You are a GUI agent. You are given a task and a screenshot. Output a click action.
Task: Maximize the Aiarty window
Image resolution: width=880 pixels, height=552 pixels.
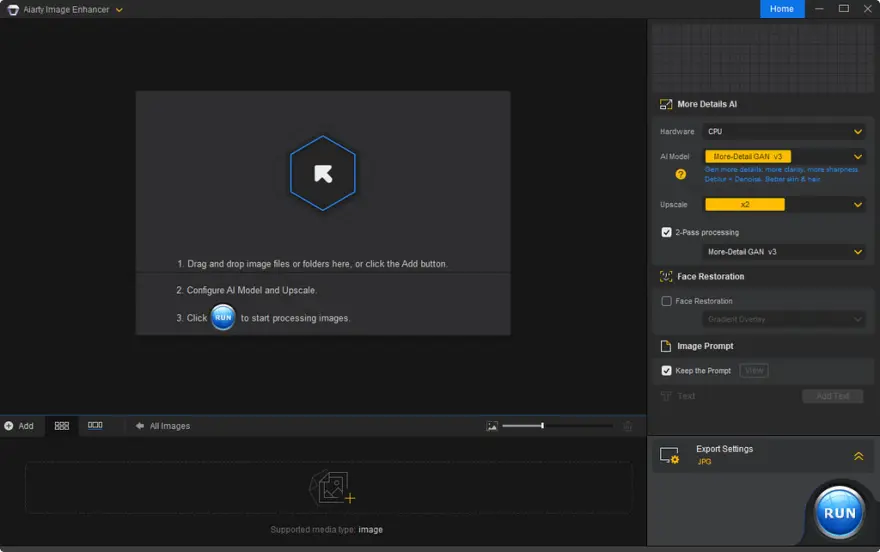pos(844,9)
